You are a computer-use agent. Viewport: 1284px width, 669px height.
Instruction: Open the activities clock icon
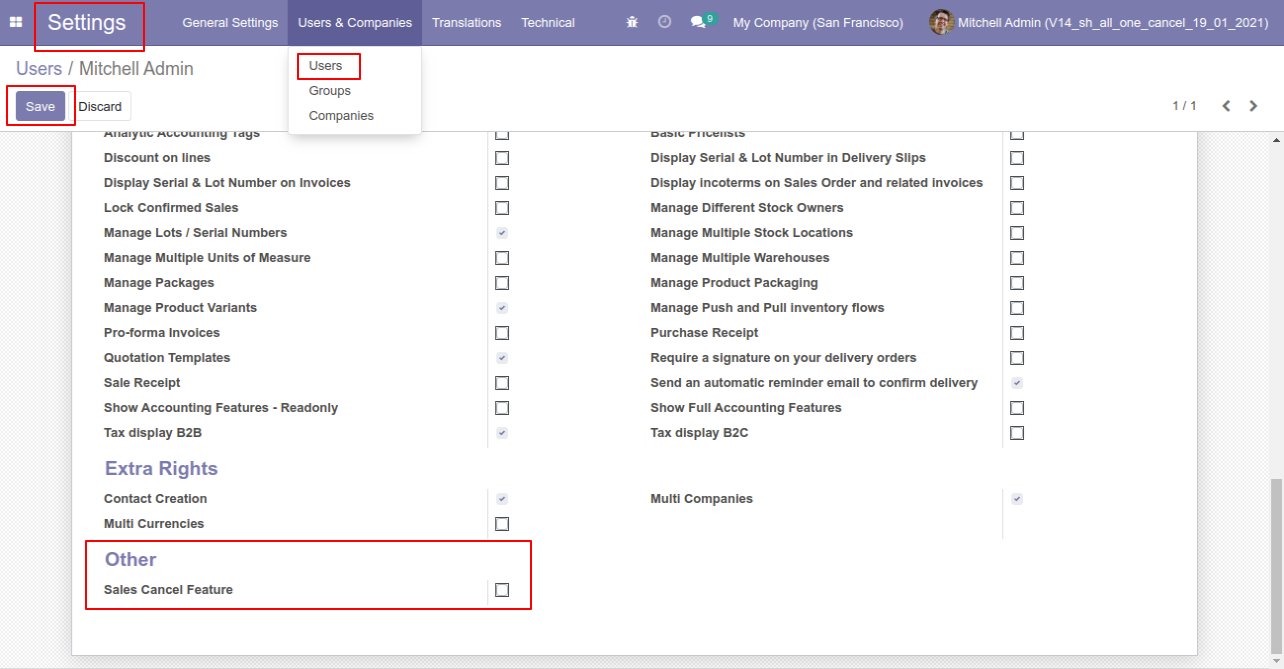[x=665, y=22]
